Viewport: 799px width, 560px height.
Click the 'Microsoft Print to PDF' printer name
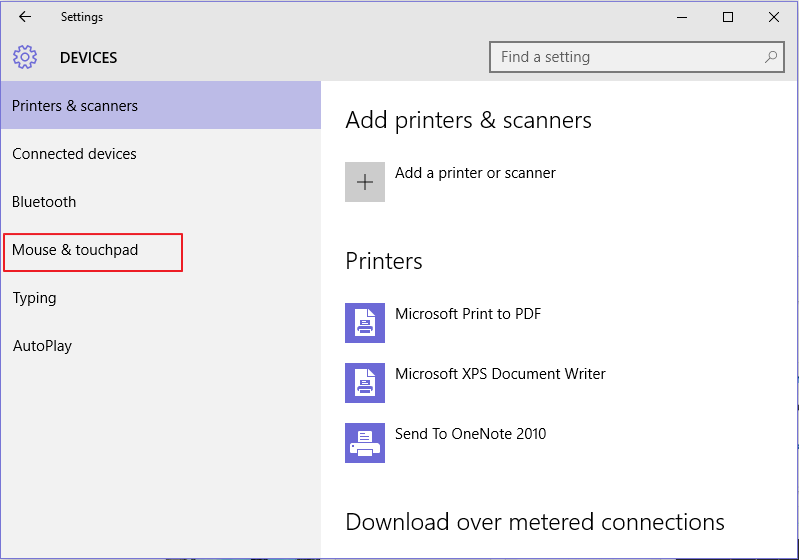point(468,314)
